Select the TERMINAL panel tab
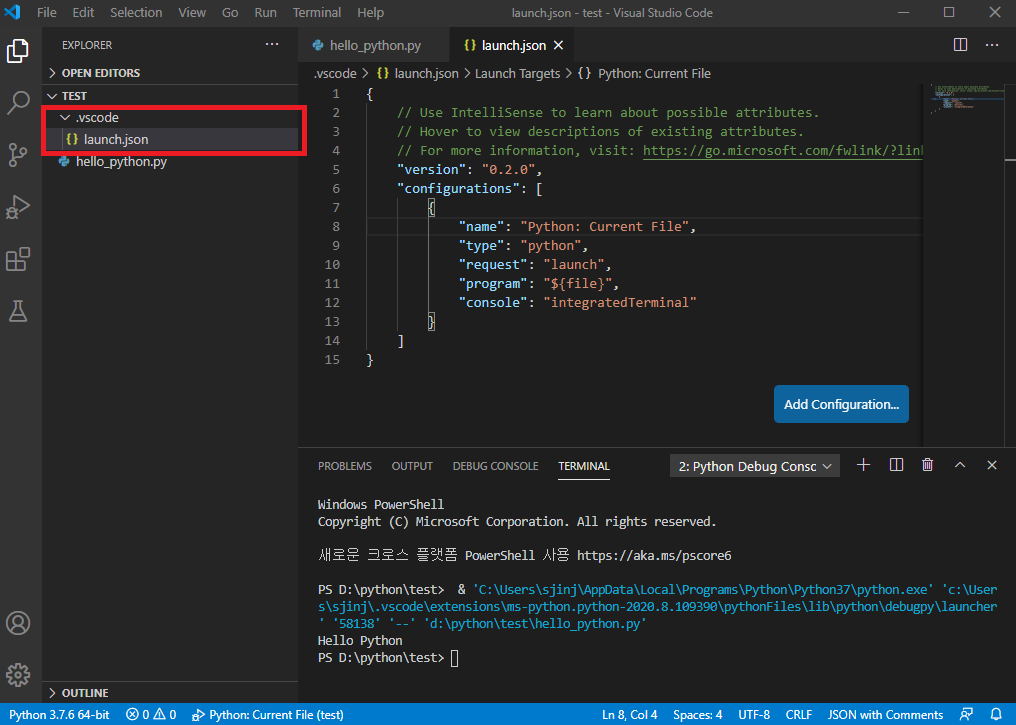 point(584,466)
